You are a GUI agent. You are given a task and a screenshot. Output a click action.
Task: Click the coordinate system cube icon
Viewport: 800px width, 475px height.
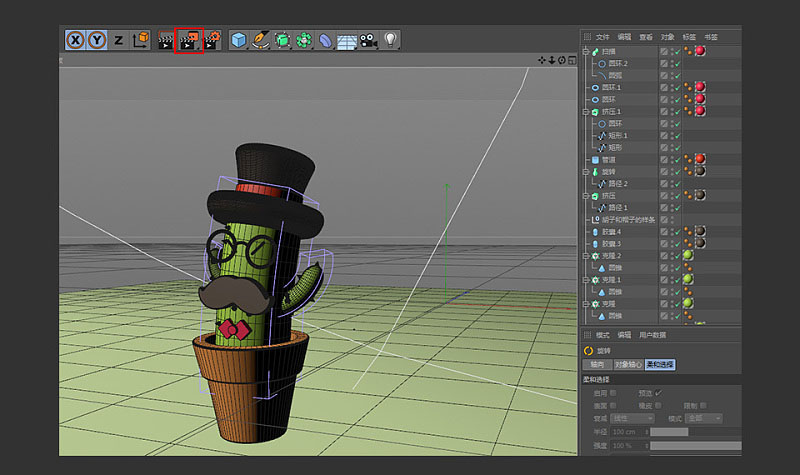point(140,40)
